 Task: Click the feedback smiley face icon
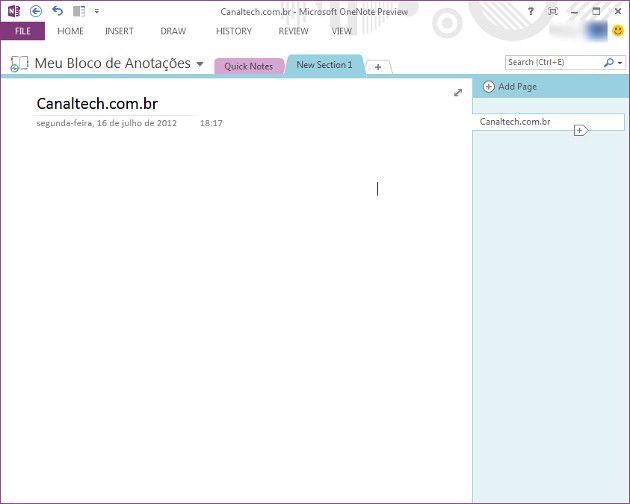click(618, 31)
